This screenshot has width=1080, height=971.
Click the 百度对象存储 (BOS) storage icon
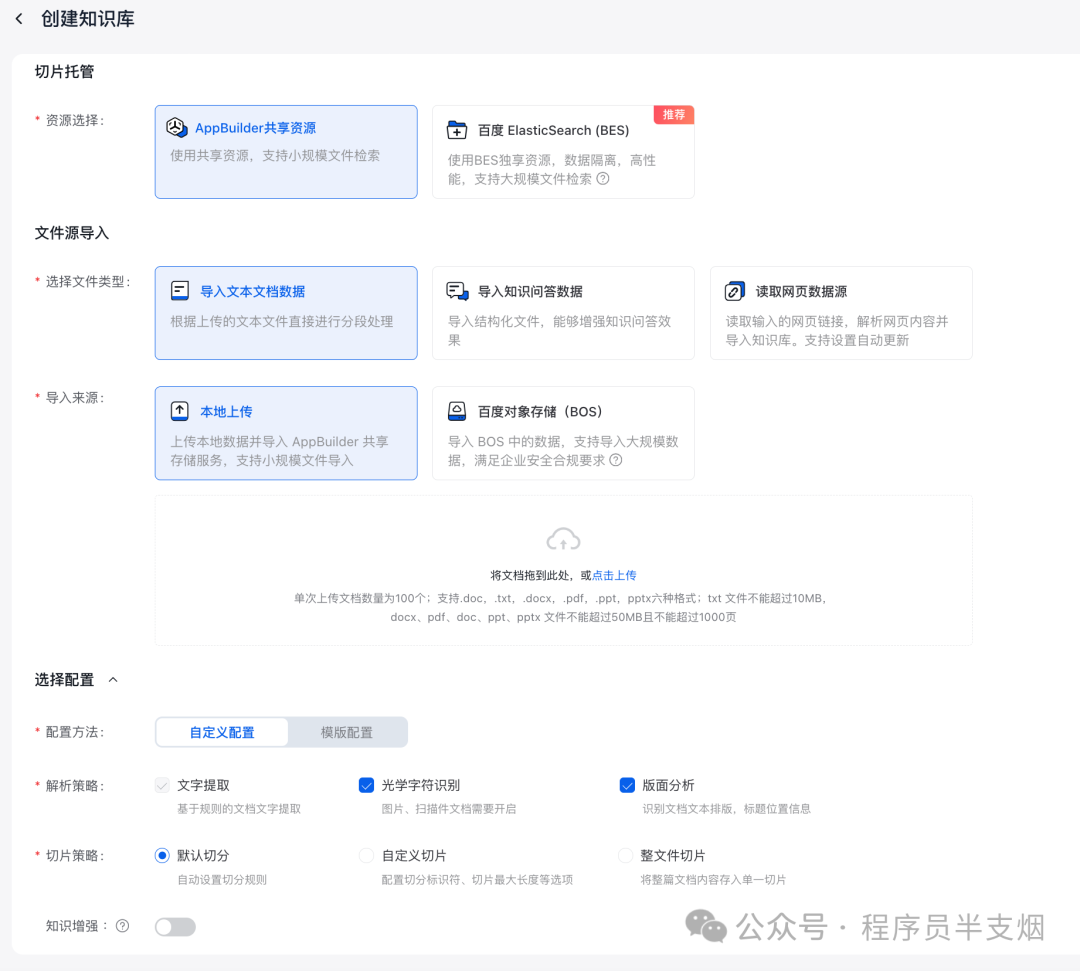click(x=457, y=411)
